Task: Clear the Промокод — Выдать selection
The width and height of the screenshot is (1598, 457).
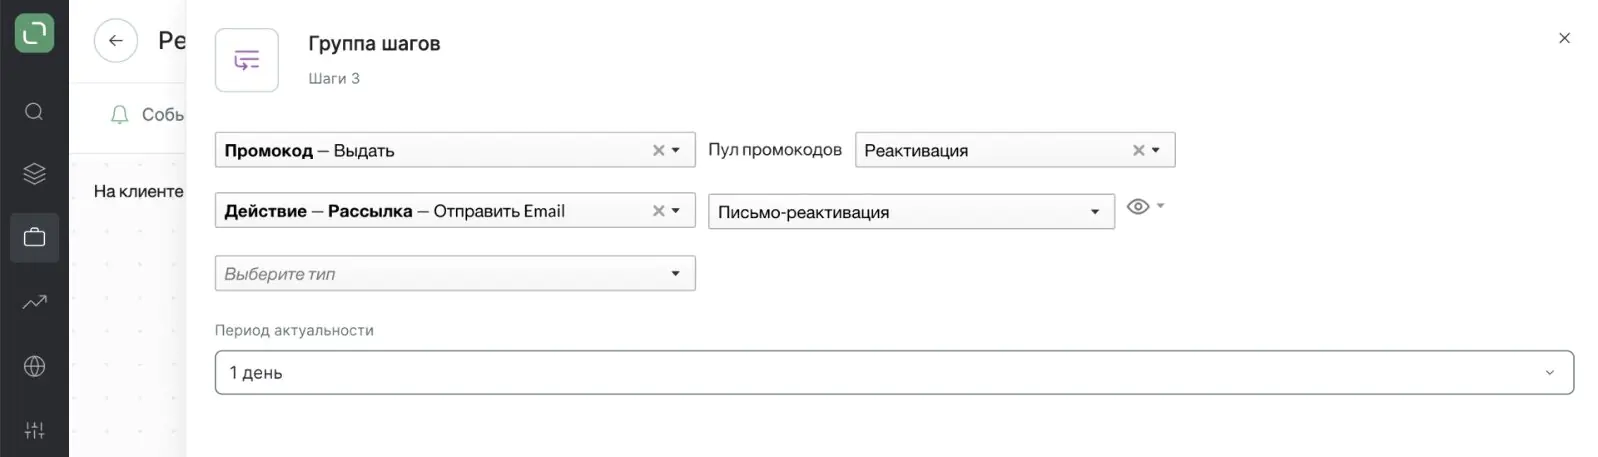Action: tap(658, 150)
